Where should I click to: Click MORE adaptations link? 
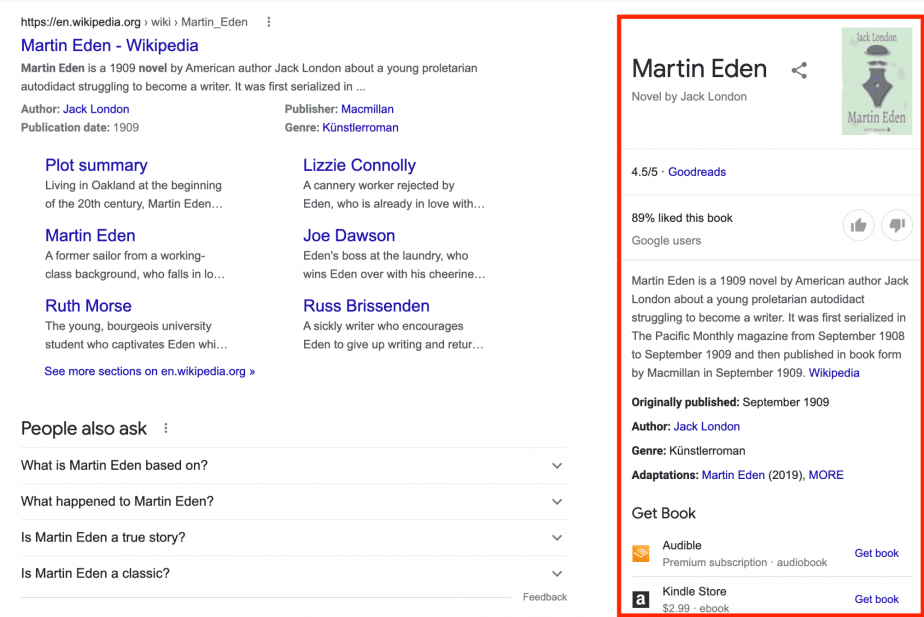pos(826,475)
